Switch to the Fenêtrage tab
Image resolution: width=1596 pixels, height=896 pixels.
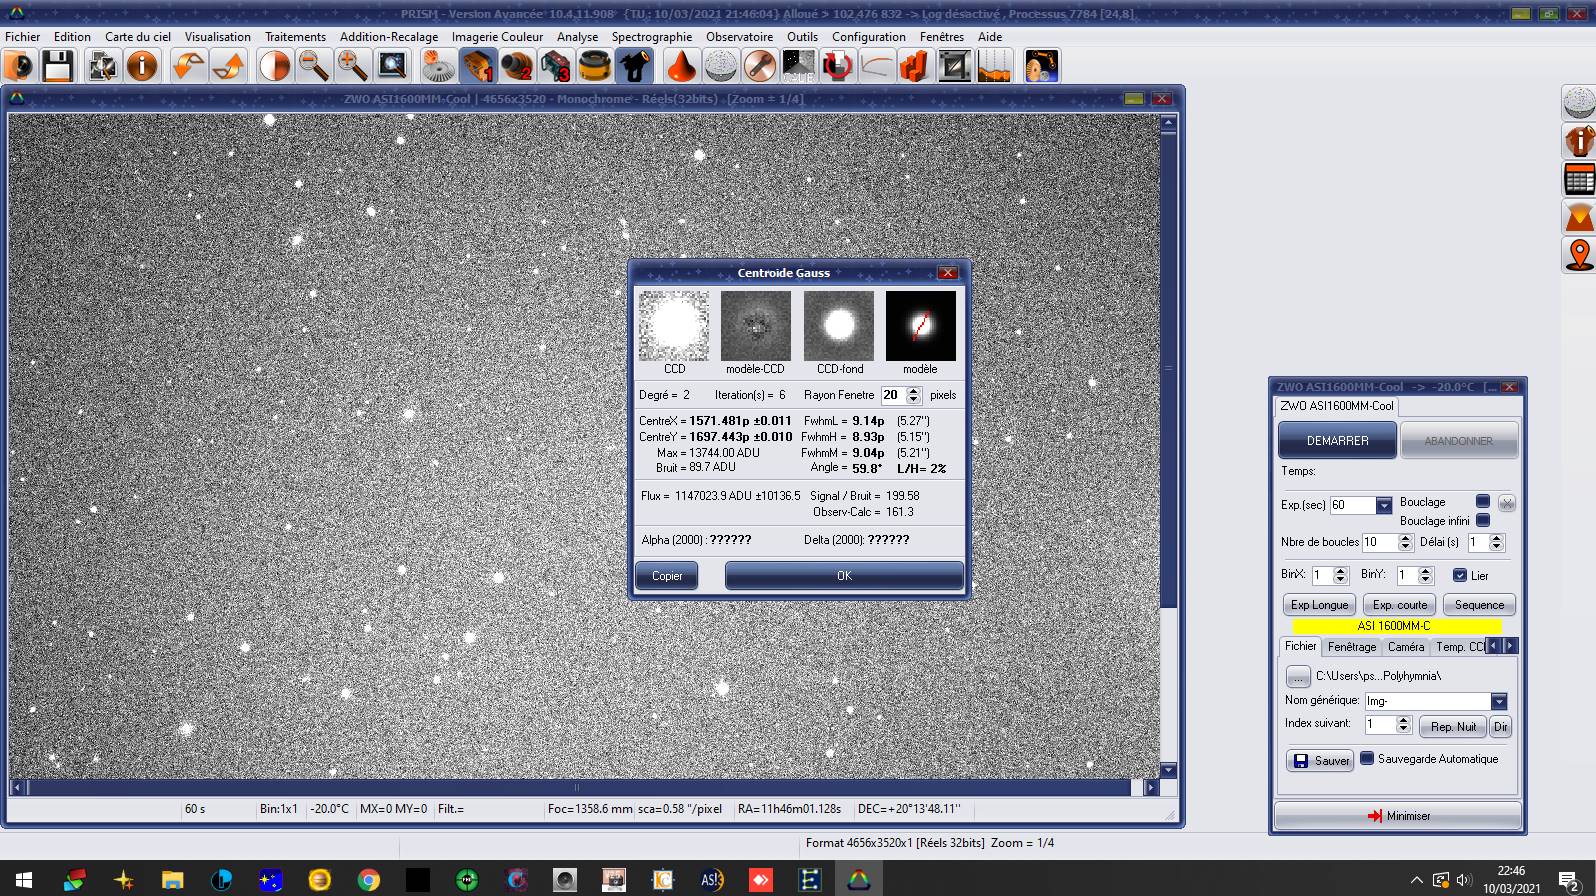tap(1352, 647)
